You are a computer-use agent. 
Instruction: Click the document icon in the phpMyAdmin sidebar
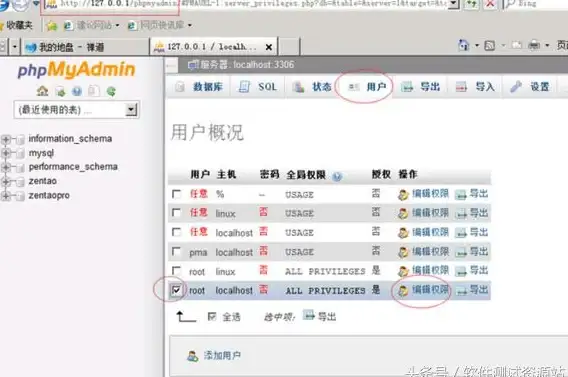(94, 91)
